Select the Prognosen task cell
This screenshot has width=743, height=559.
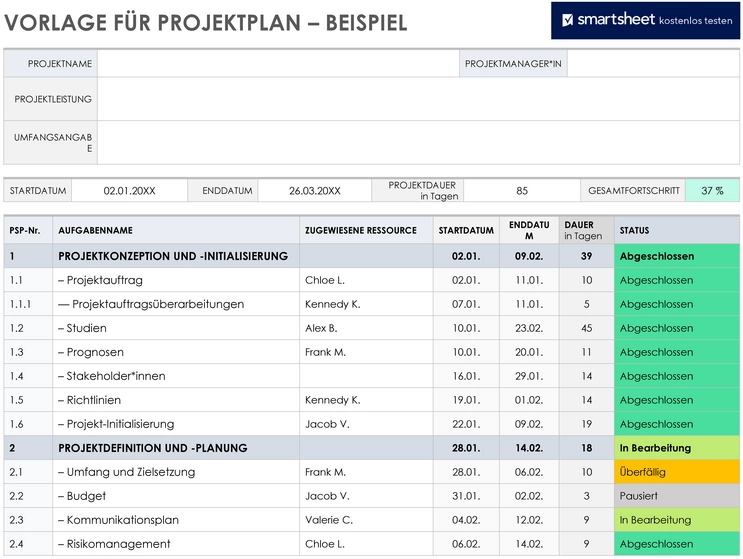(x=176, y=352)
